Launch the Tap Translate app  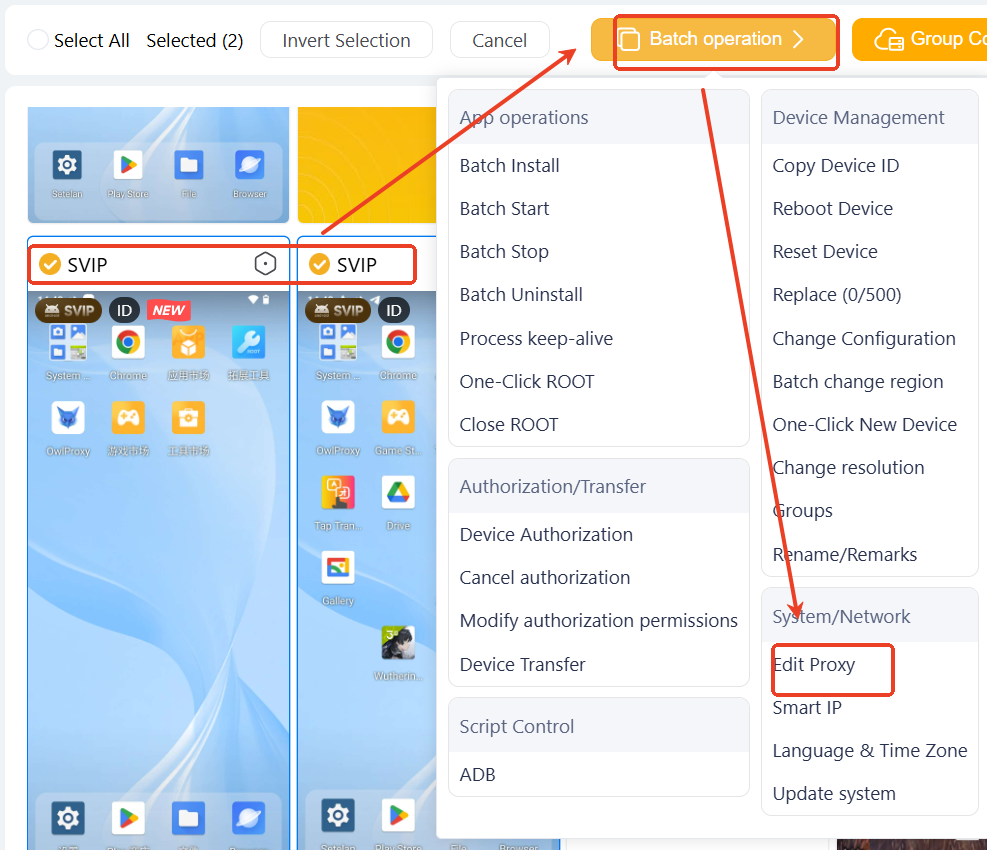tap(337, 492)
